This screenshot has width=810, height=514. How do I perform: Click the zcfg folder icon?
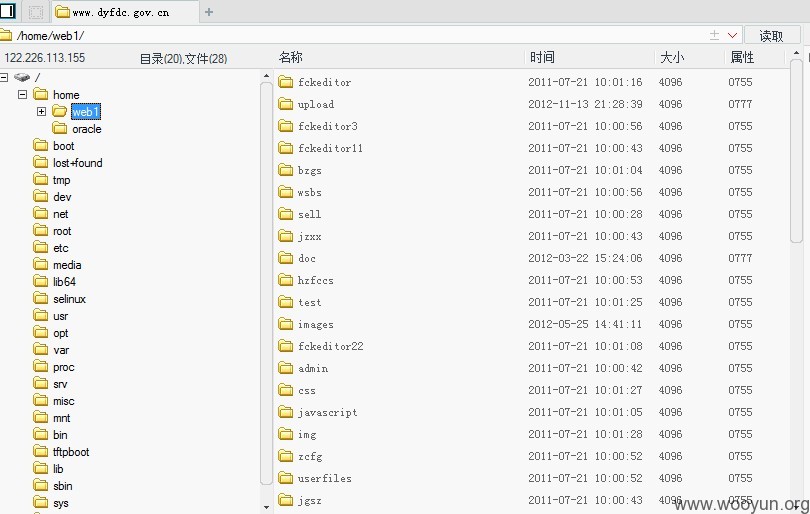point(286,456)
